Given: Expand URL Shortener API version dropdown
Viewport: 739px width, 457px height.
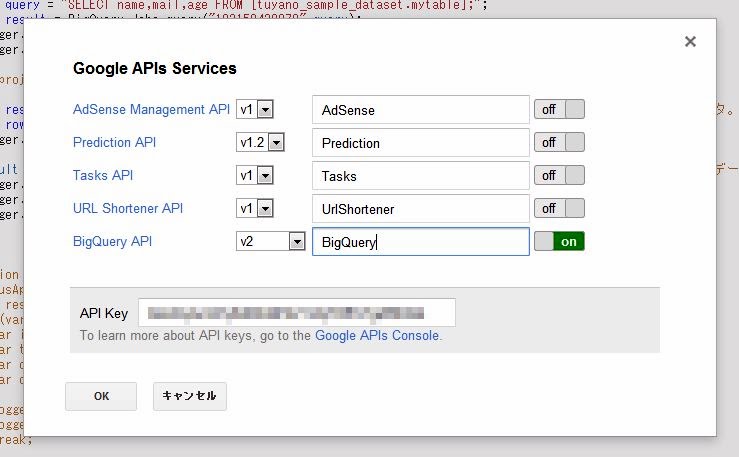Looking at the screenshot, I should (255, 209).
